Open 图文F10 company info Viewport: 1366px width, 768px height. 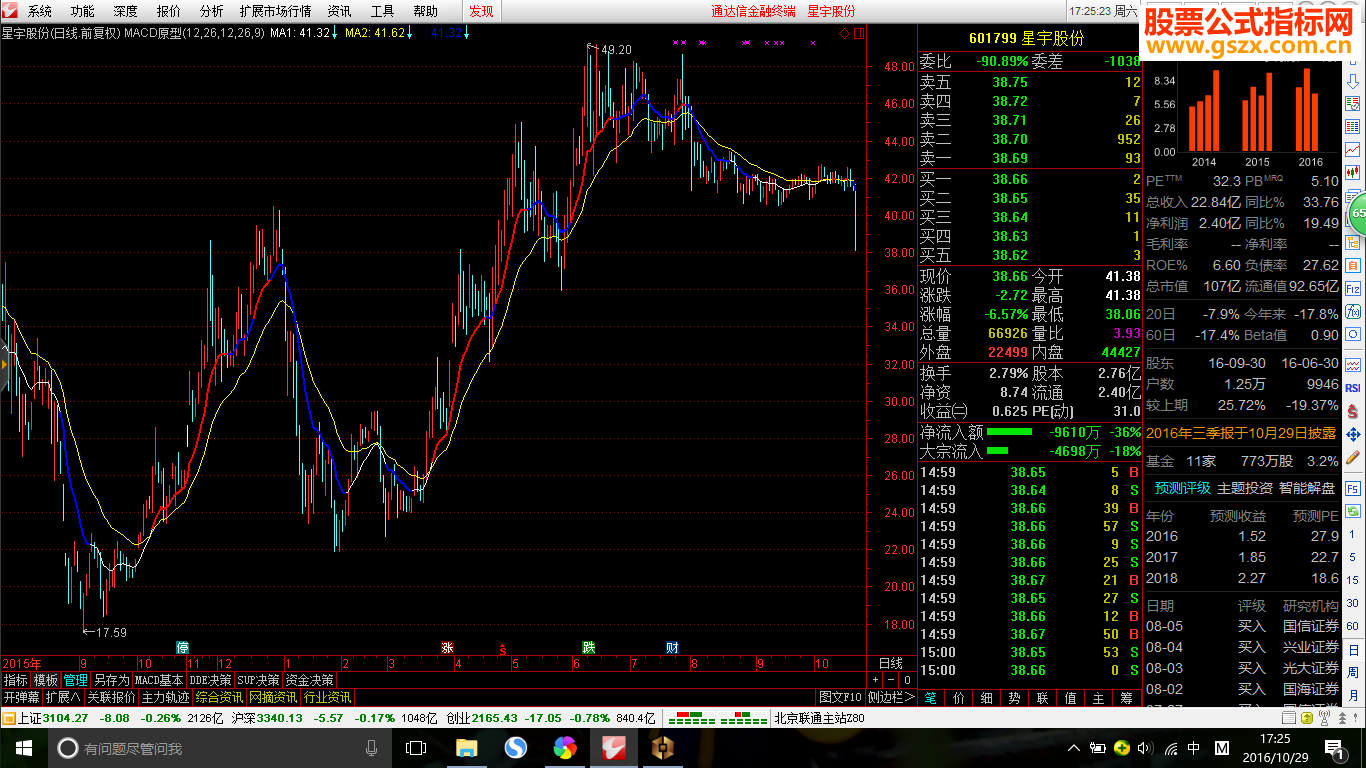840,697
